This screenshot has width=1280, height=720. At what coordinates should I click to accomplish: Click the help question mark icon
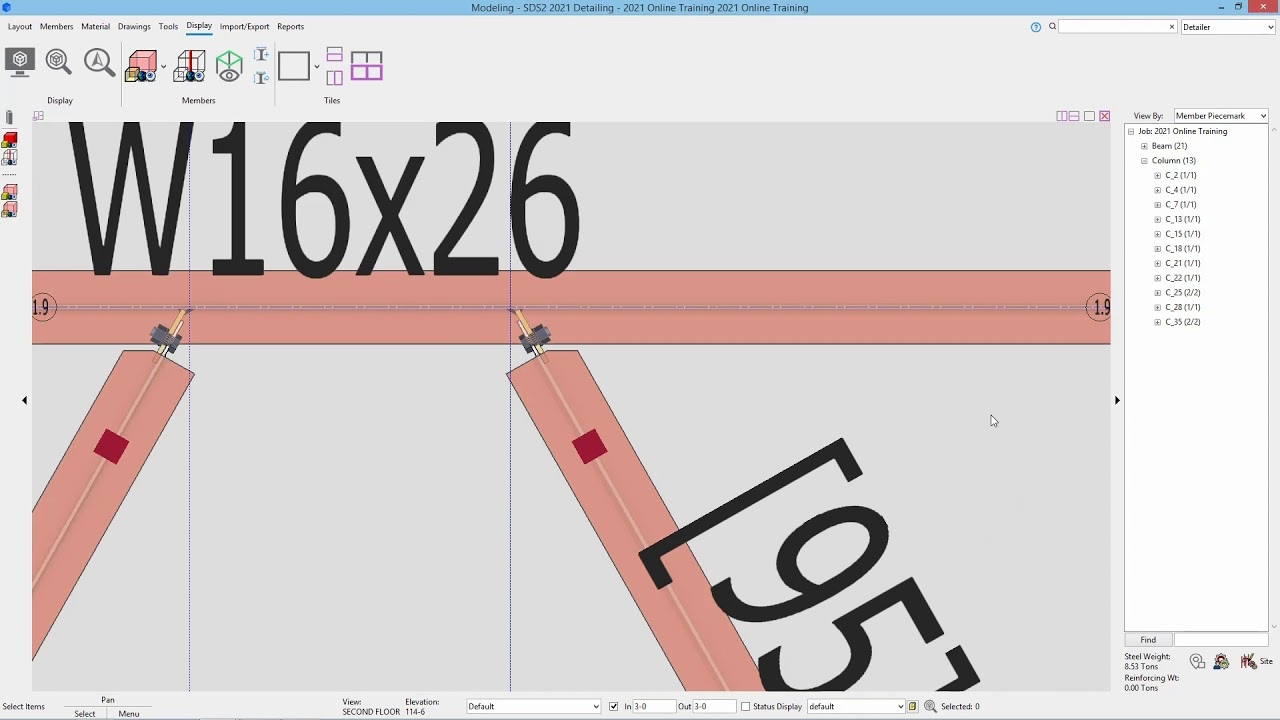(1036, 27)
